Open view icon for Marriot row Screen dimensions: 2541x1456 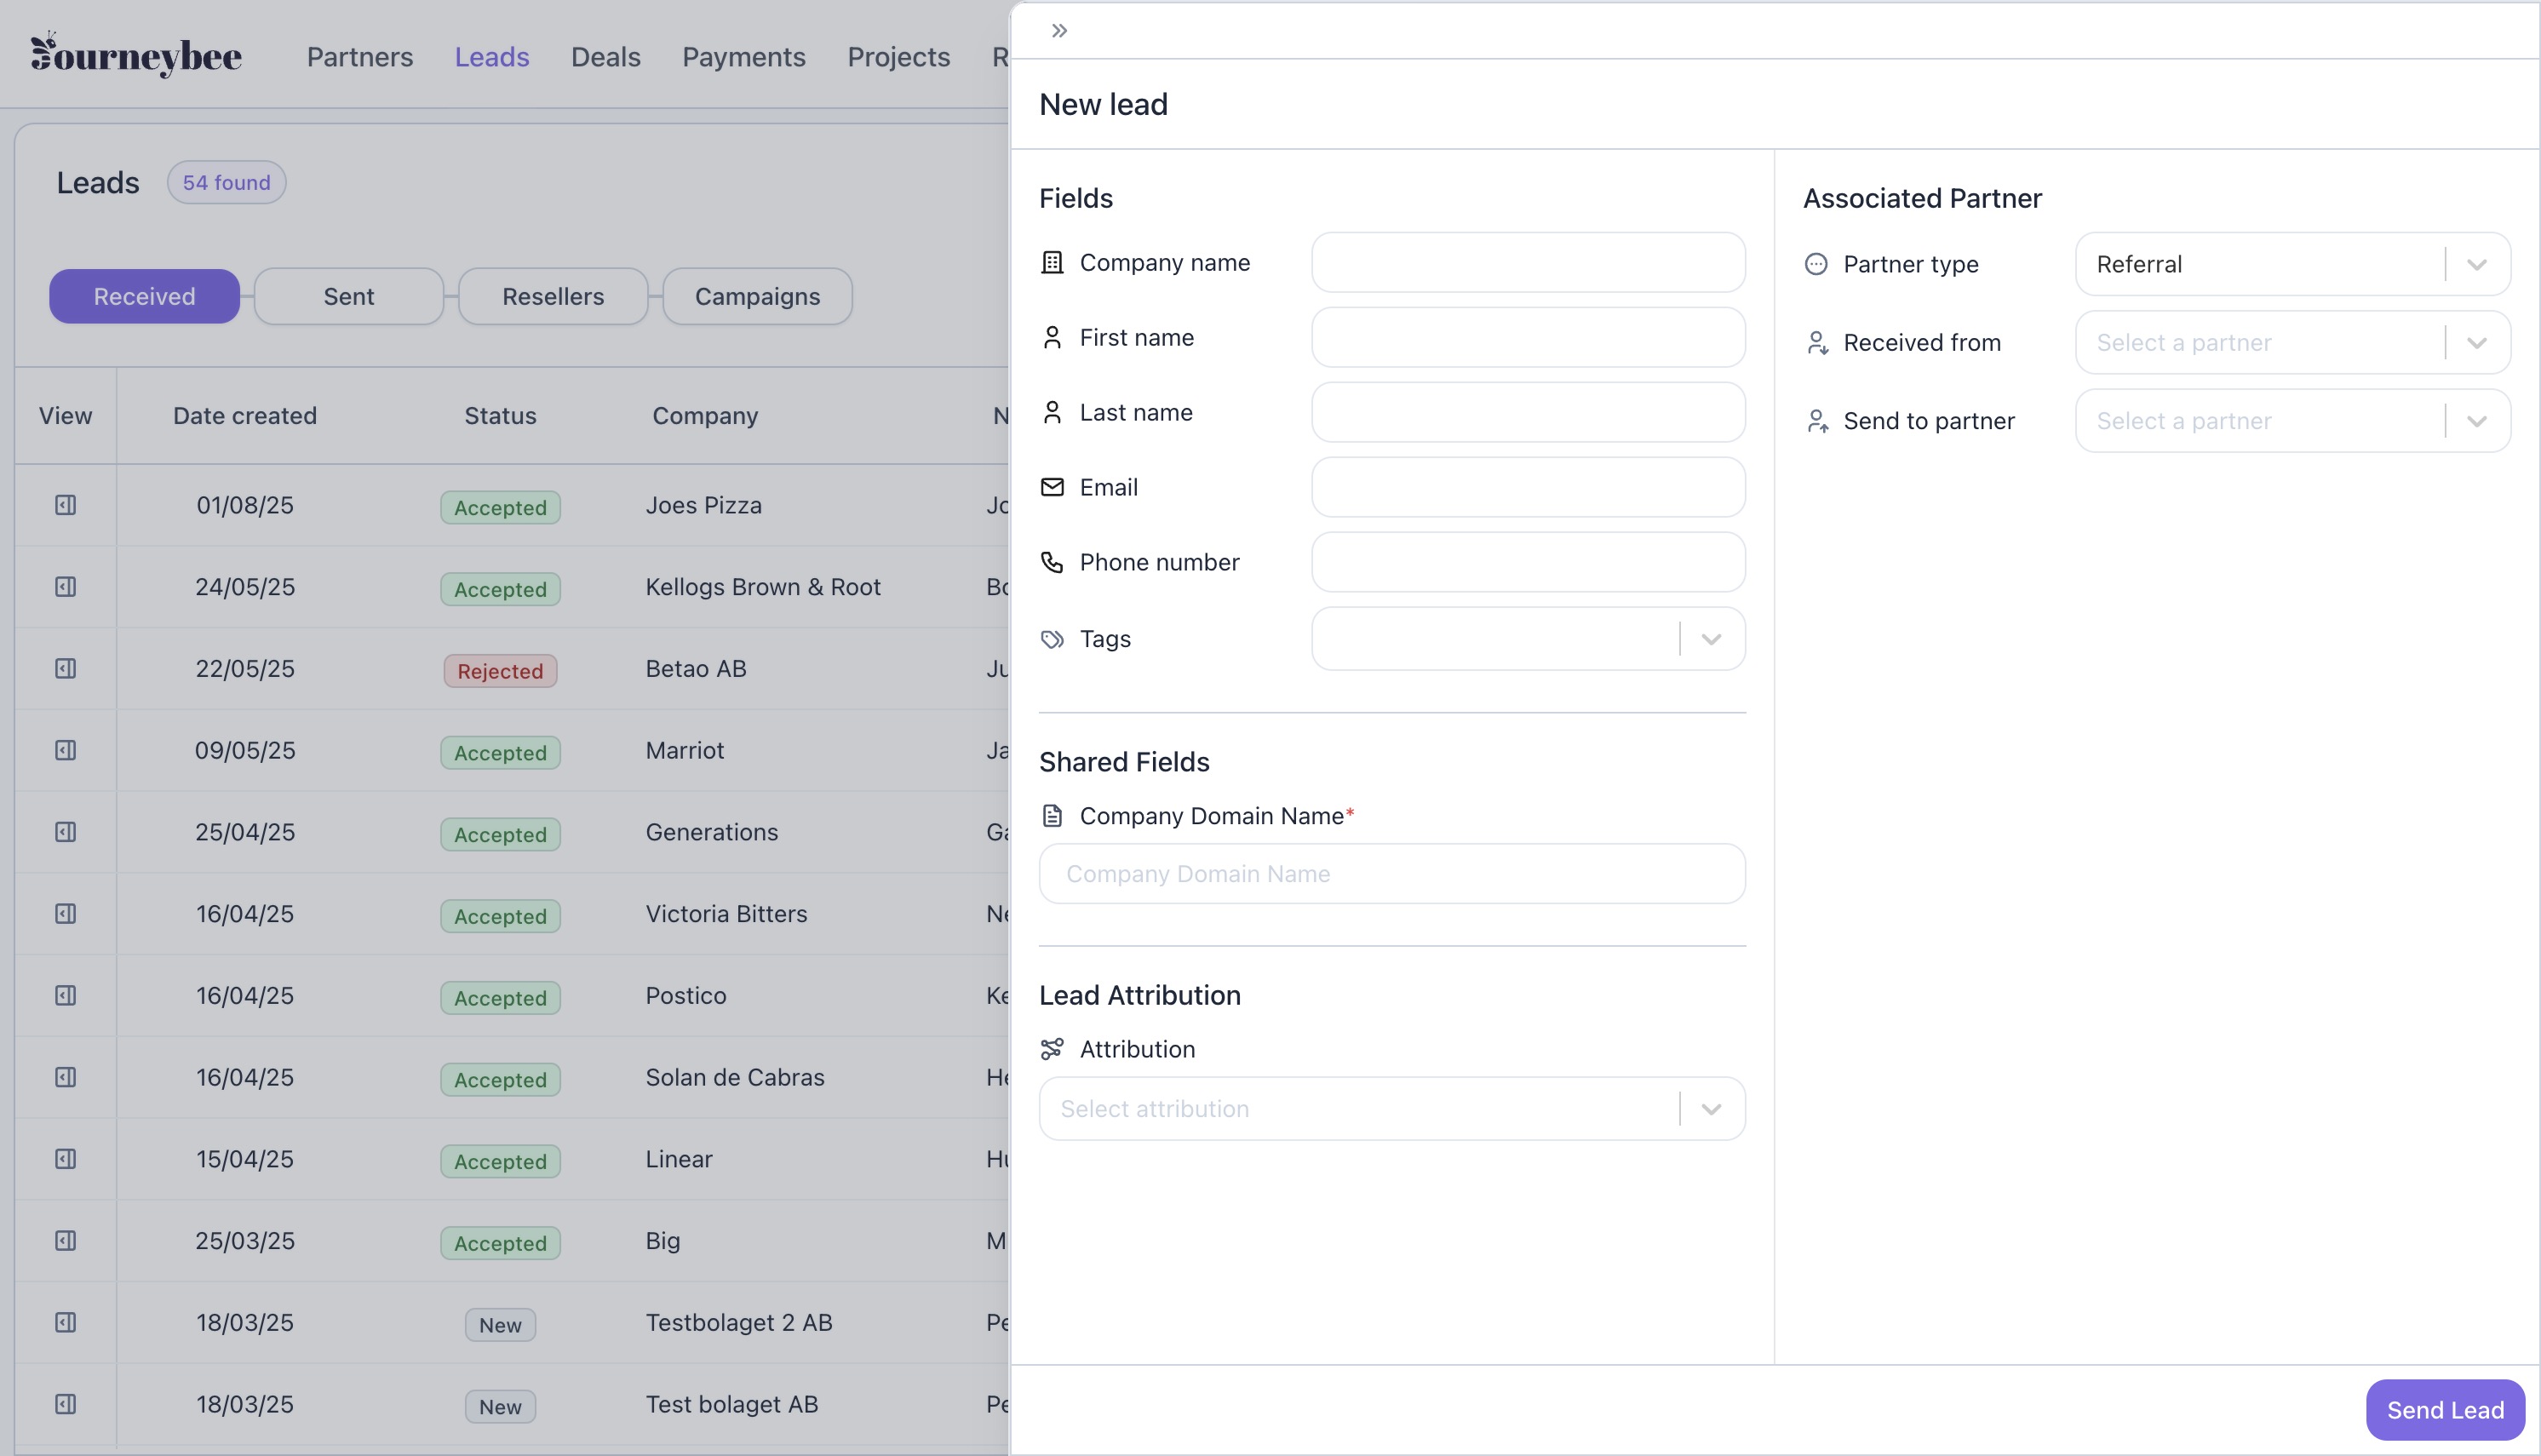[65, 750]
